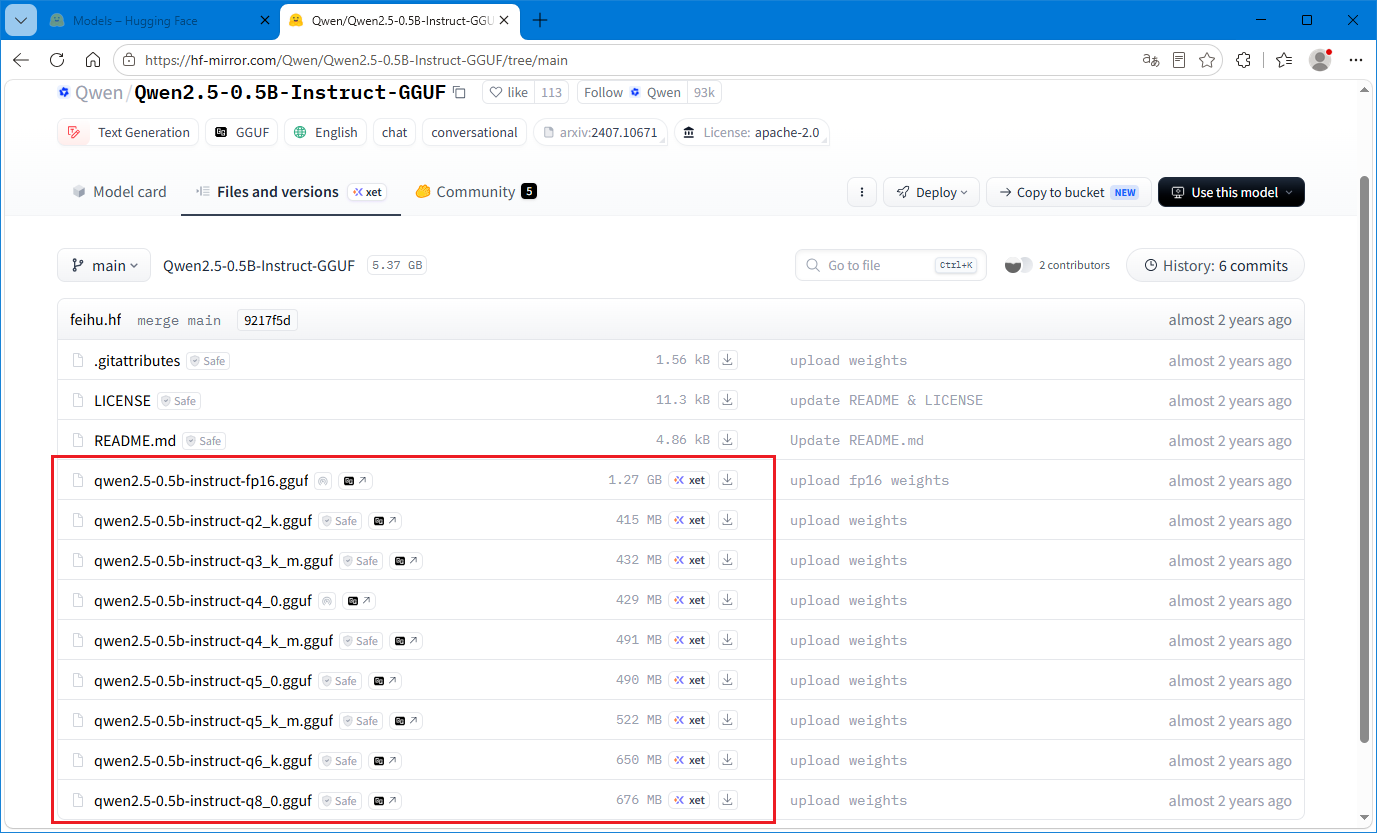Like this model repository
Screen dimensions: 1377x833
pyautogui.click(x=508, y=92)
